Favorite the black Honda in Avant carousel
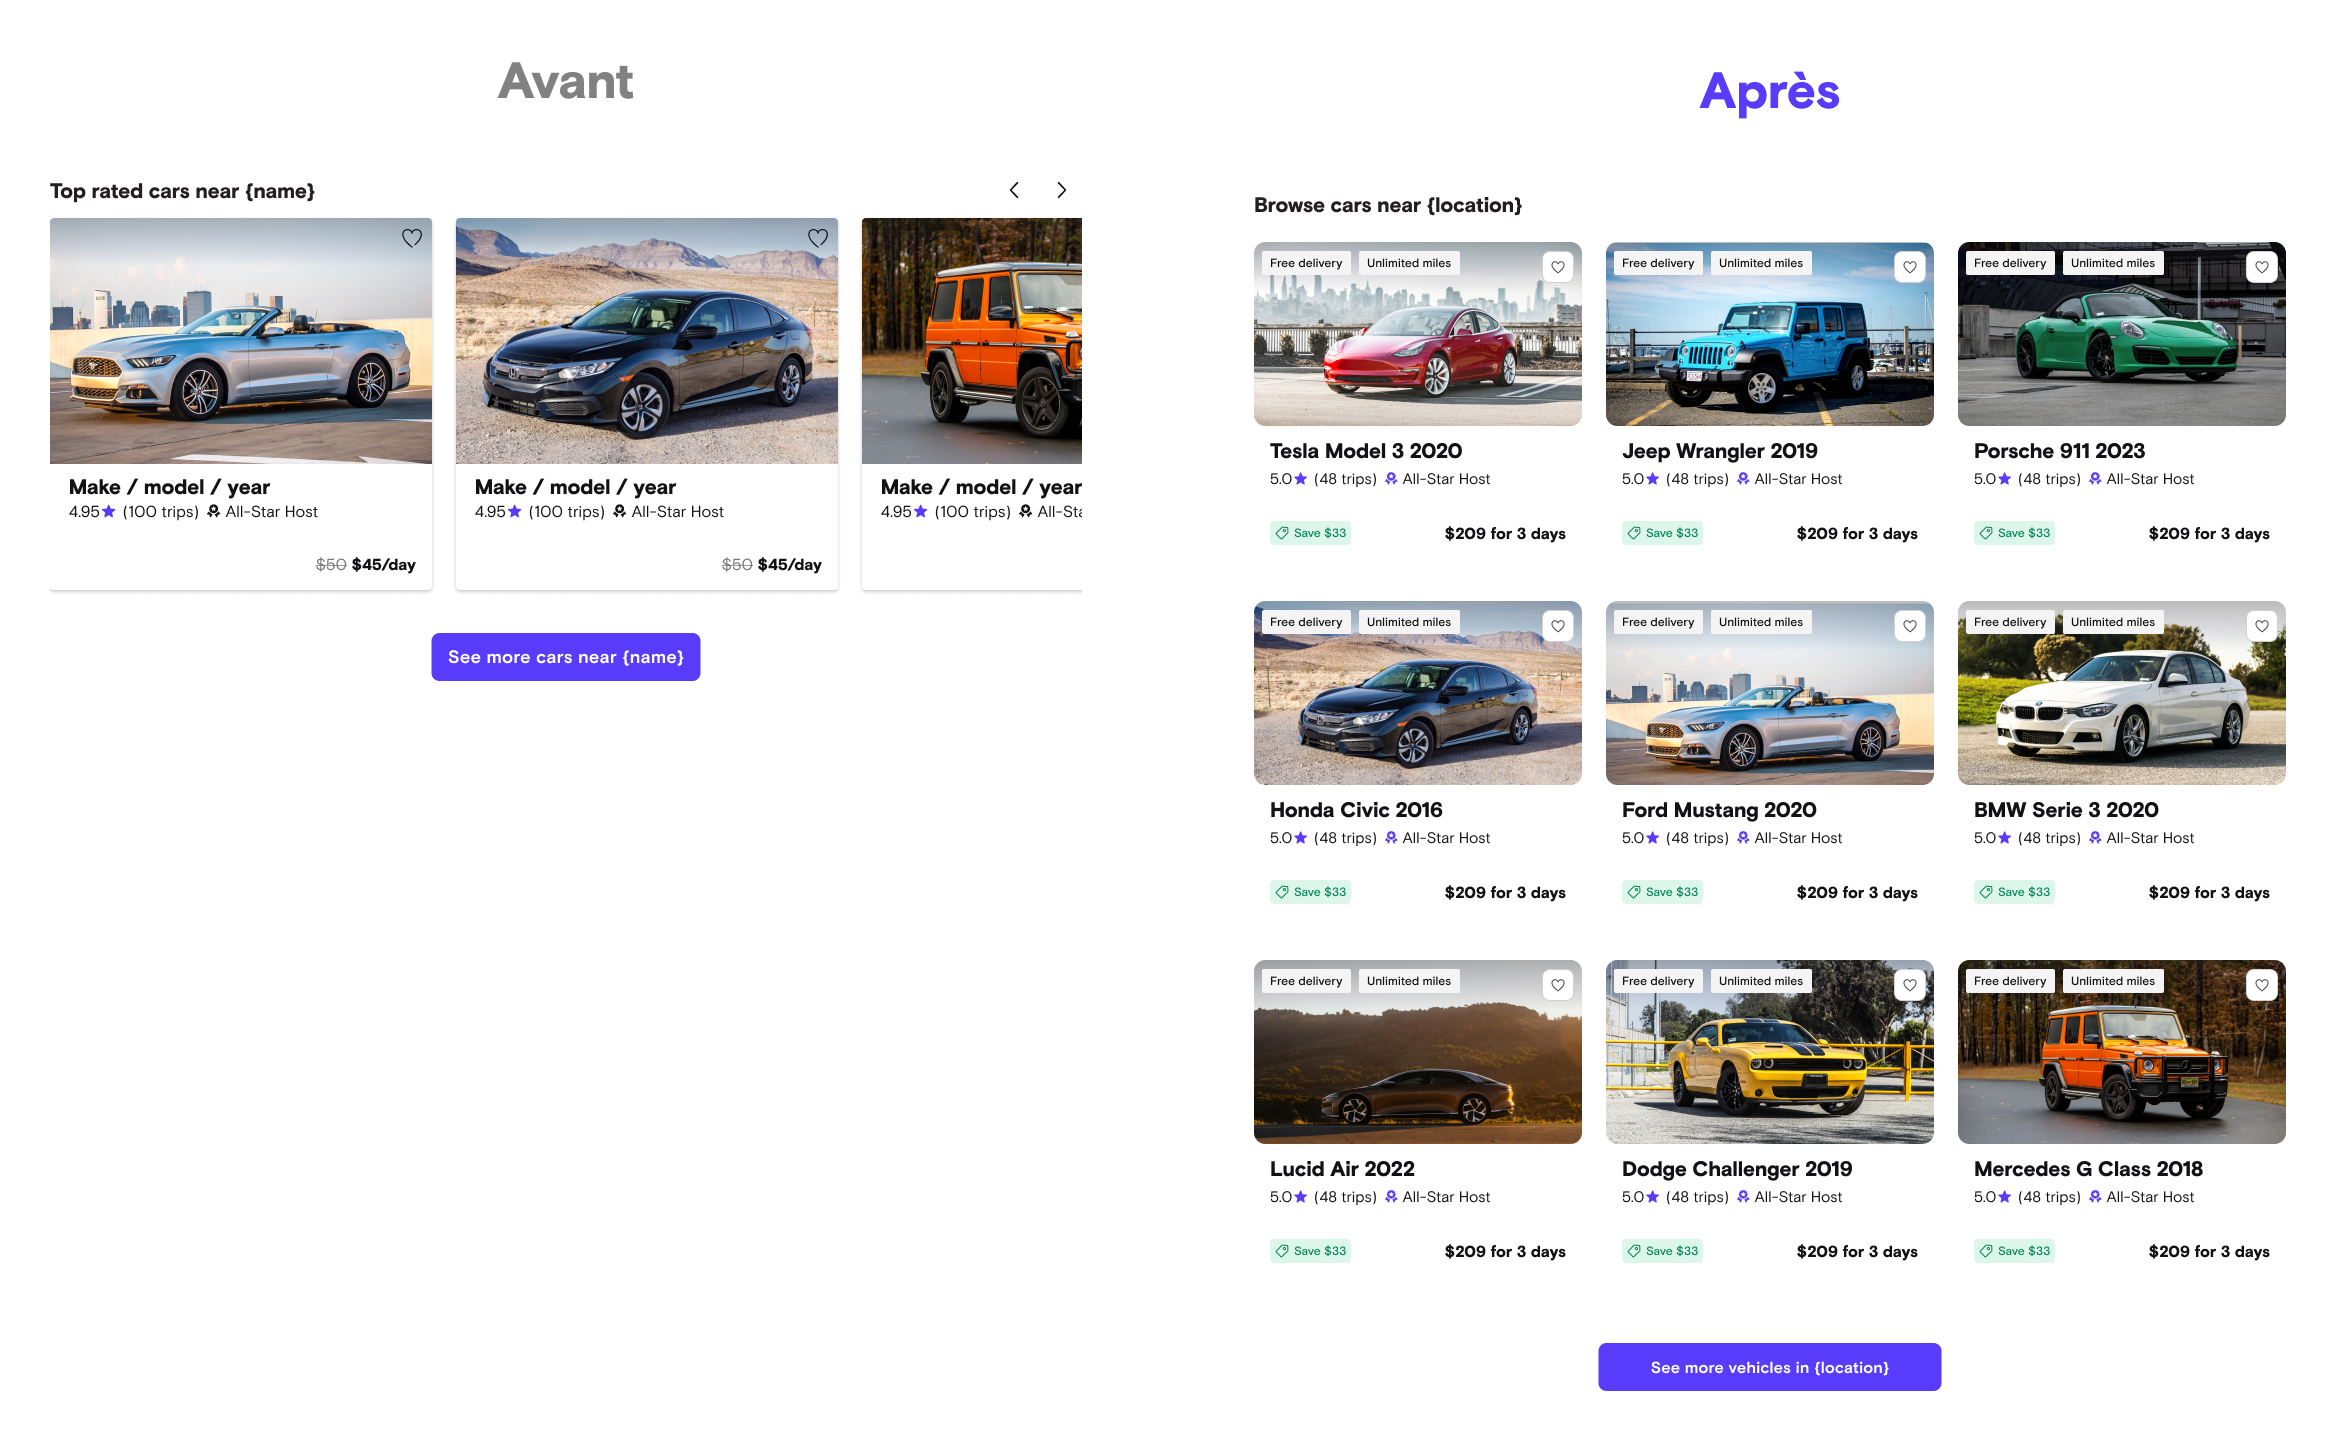The width and height of the screenshot is (2346, 1451). pos(818,238)
